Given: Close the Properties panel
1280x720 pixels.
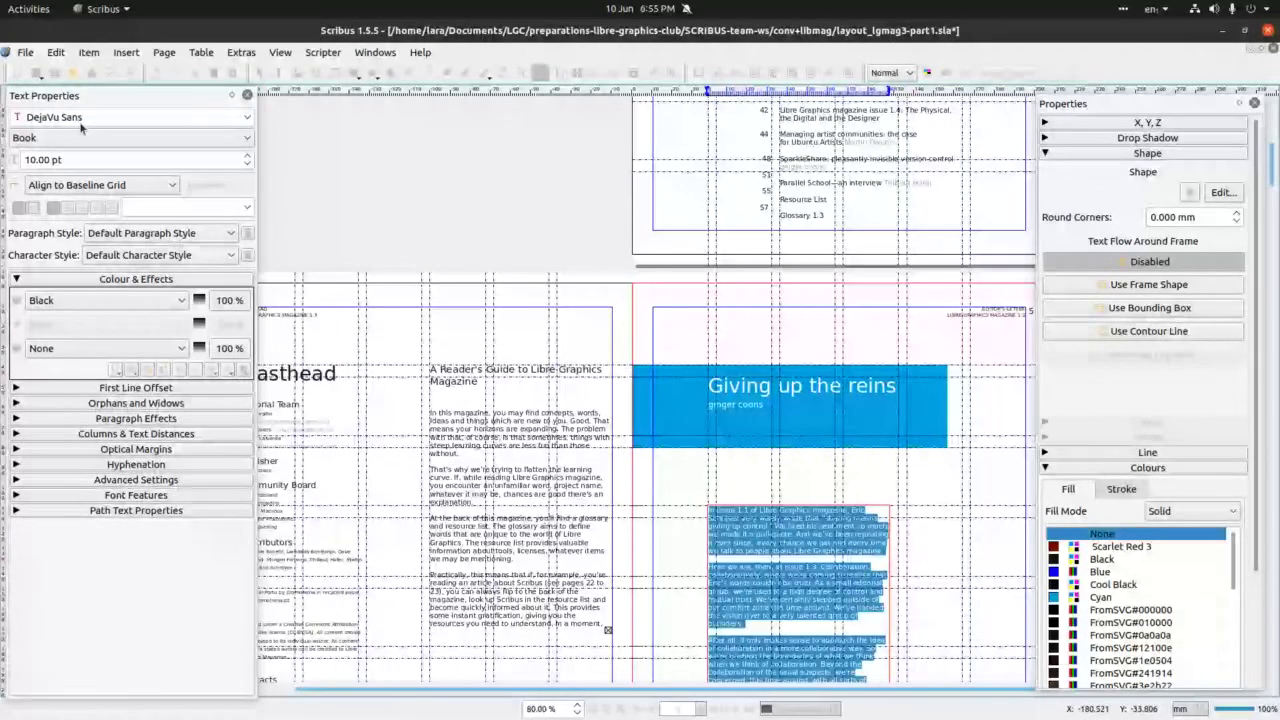Looking at the screenshot, I should coord(1255,103).
